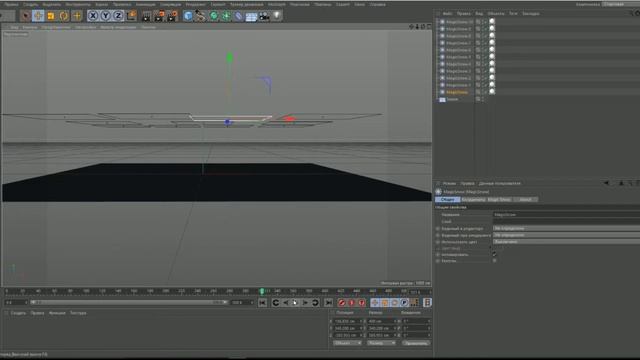The image size is (640, 360).
Task: Open the floor and environment objects icon
Action: coord(251,16)
